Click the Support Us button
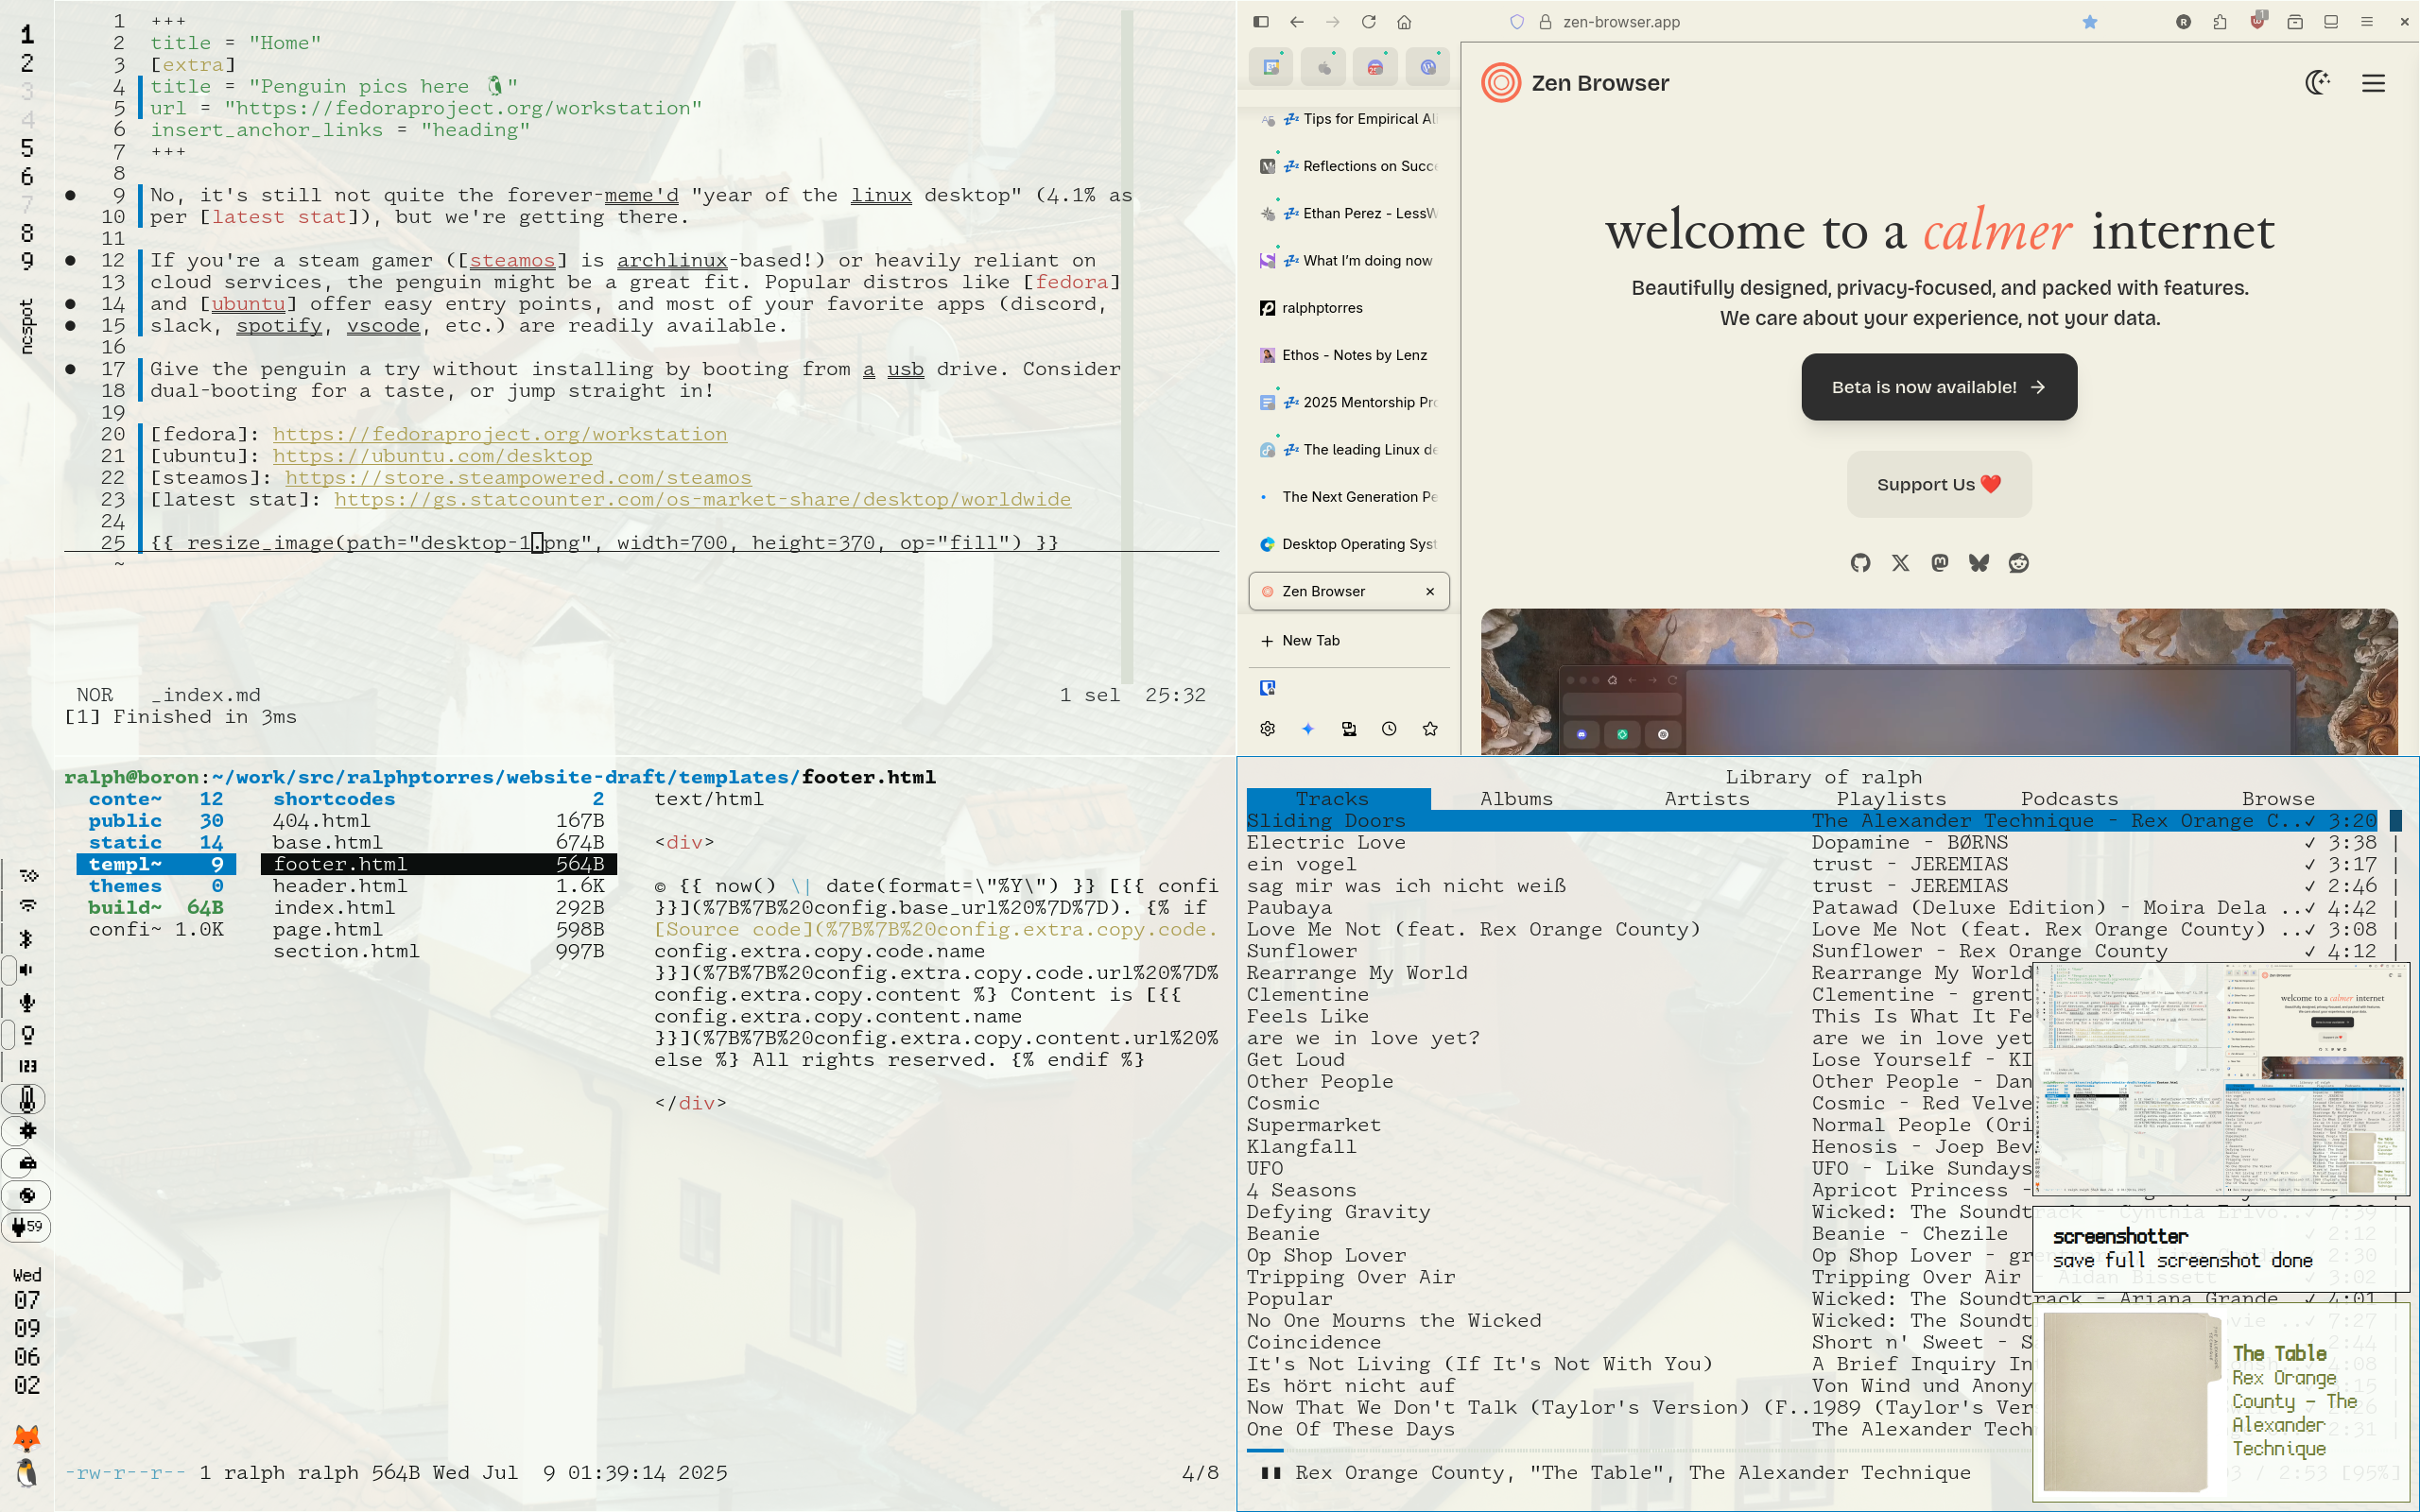Screen dimensions: 2420x1512 coord(1939,484)
